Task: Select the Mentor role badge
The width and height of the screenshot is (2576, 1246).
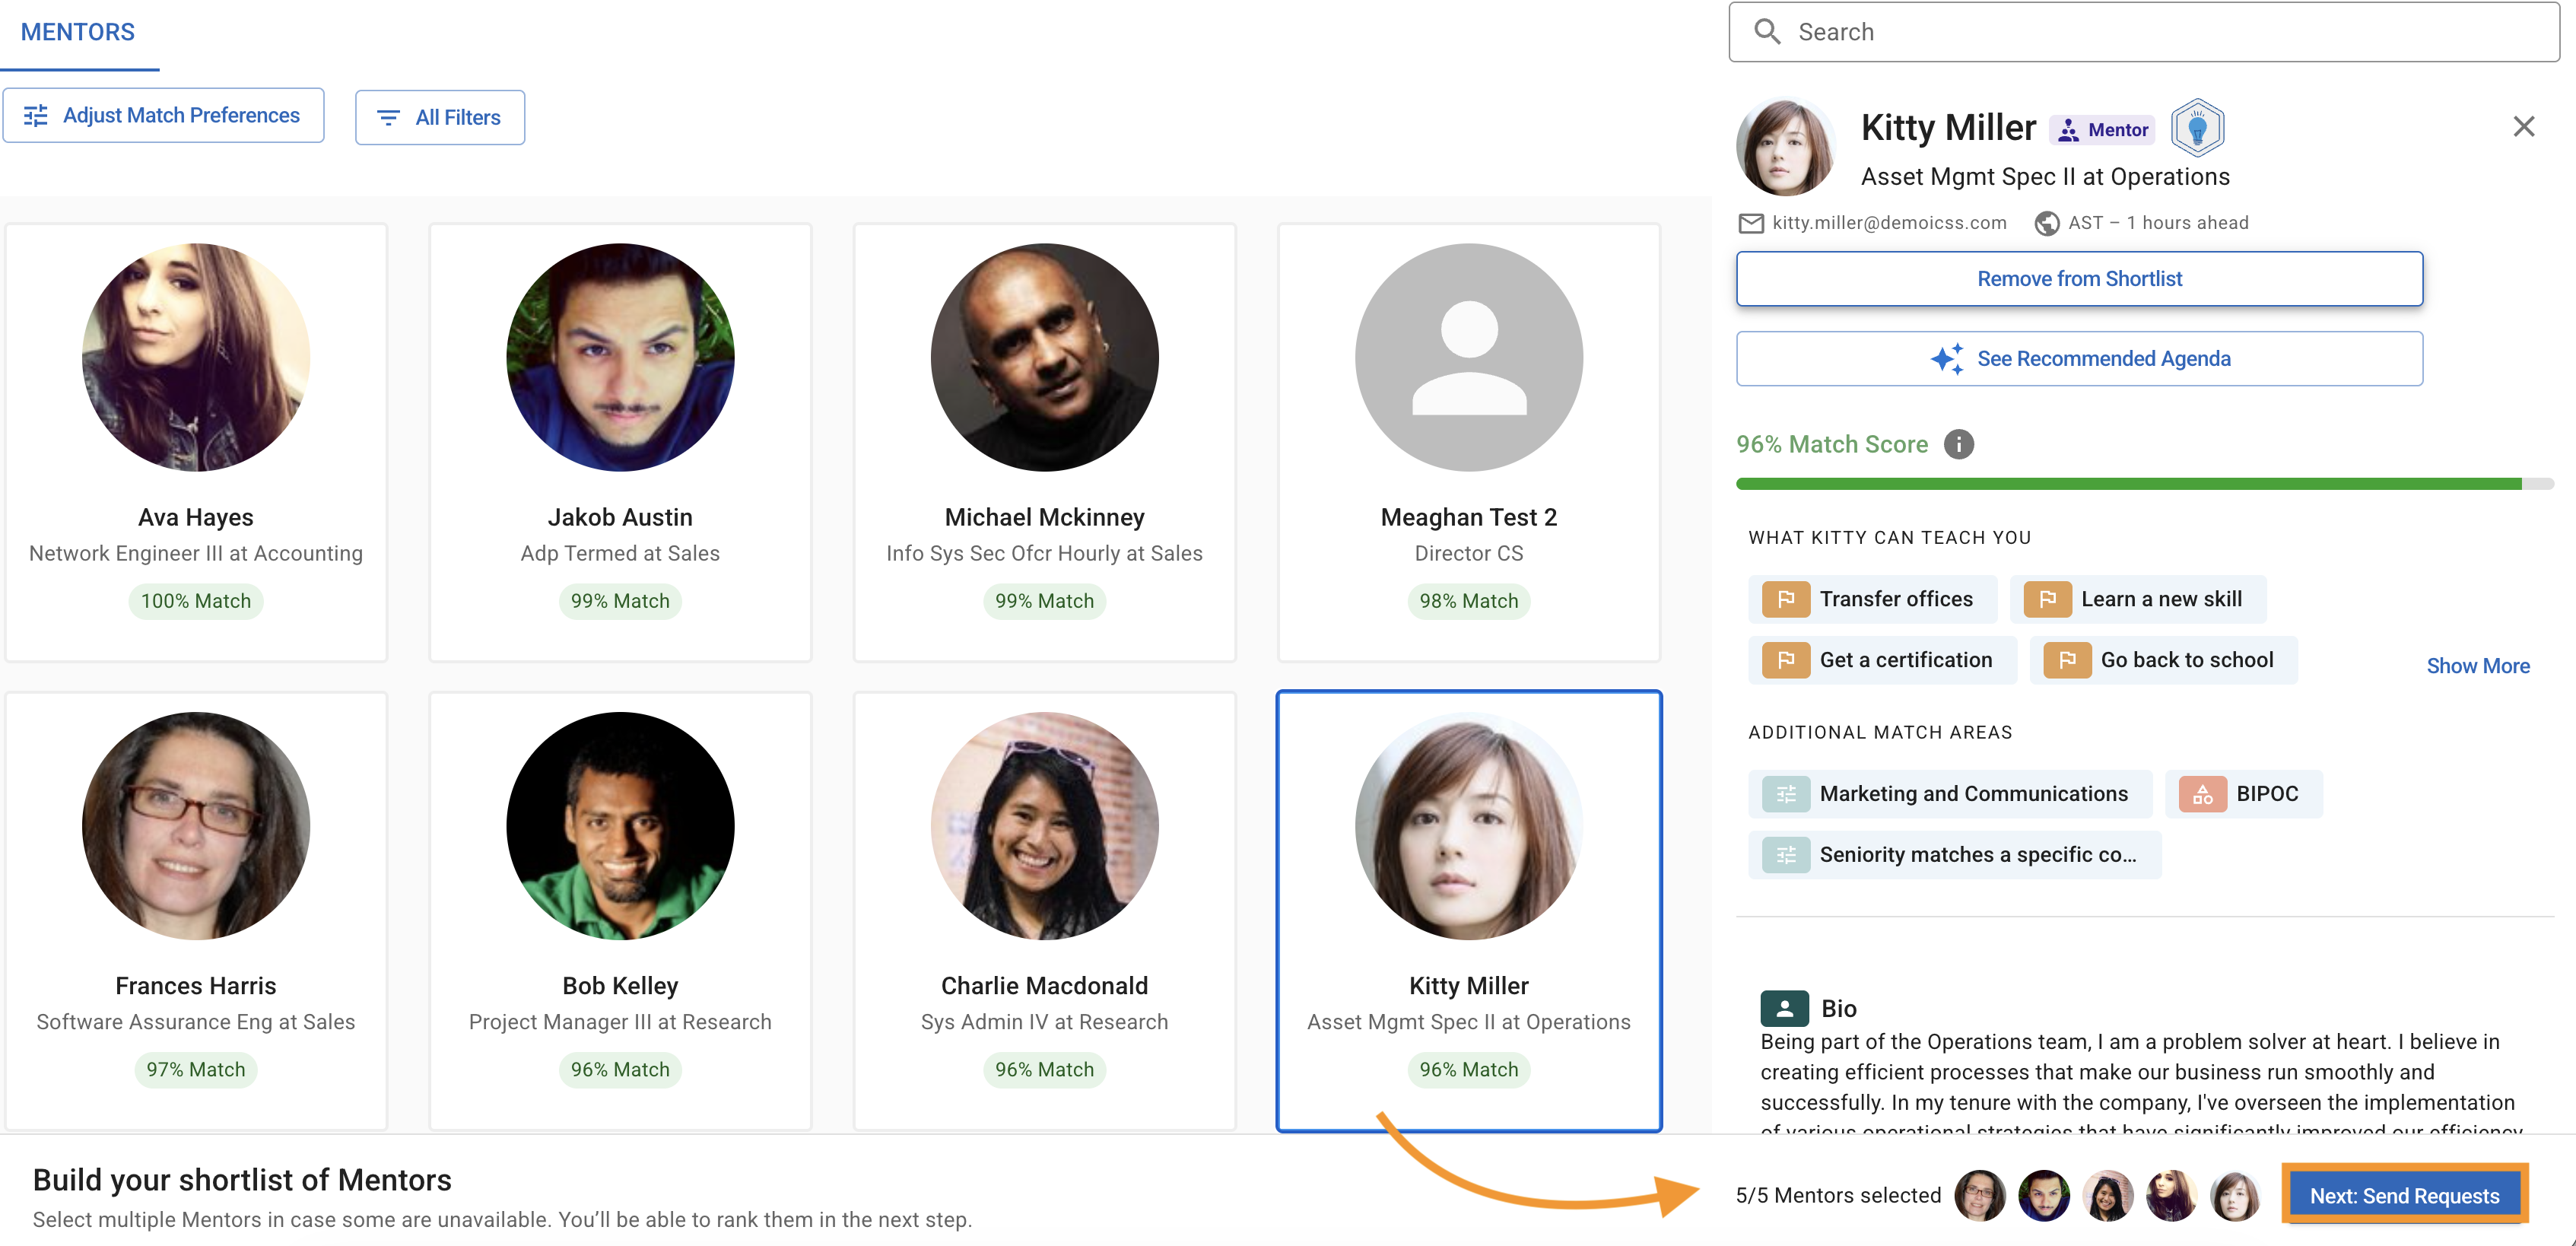Action: [x=2103, y=130]
